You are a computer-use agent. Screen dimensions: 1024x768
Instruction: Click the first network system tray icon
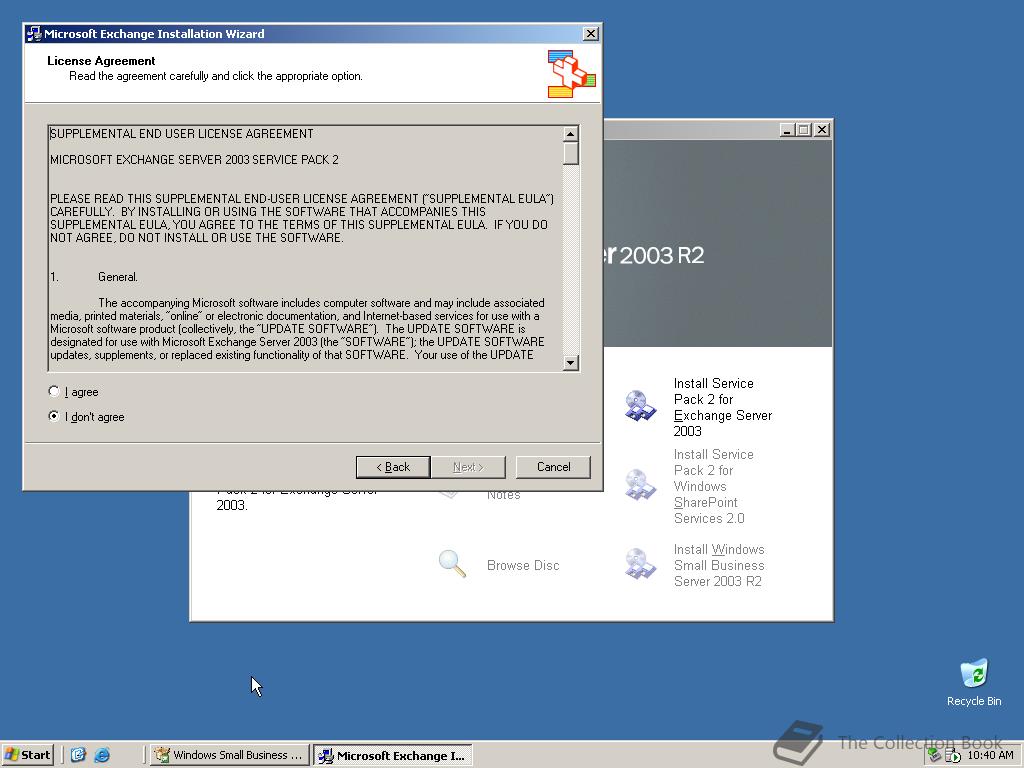click(x=935, y=756)
